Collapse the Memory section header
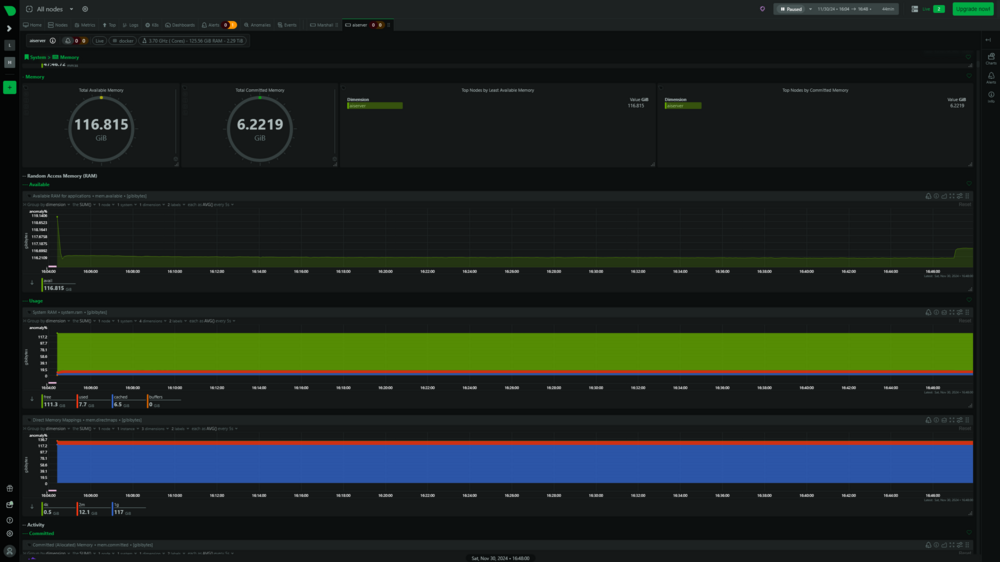 tap(34, 77)
